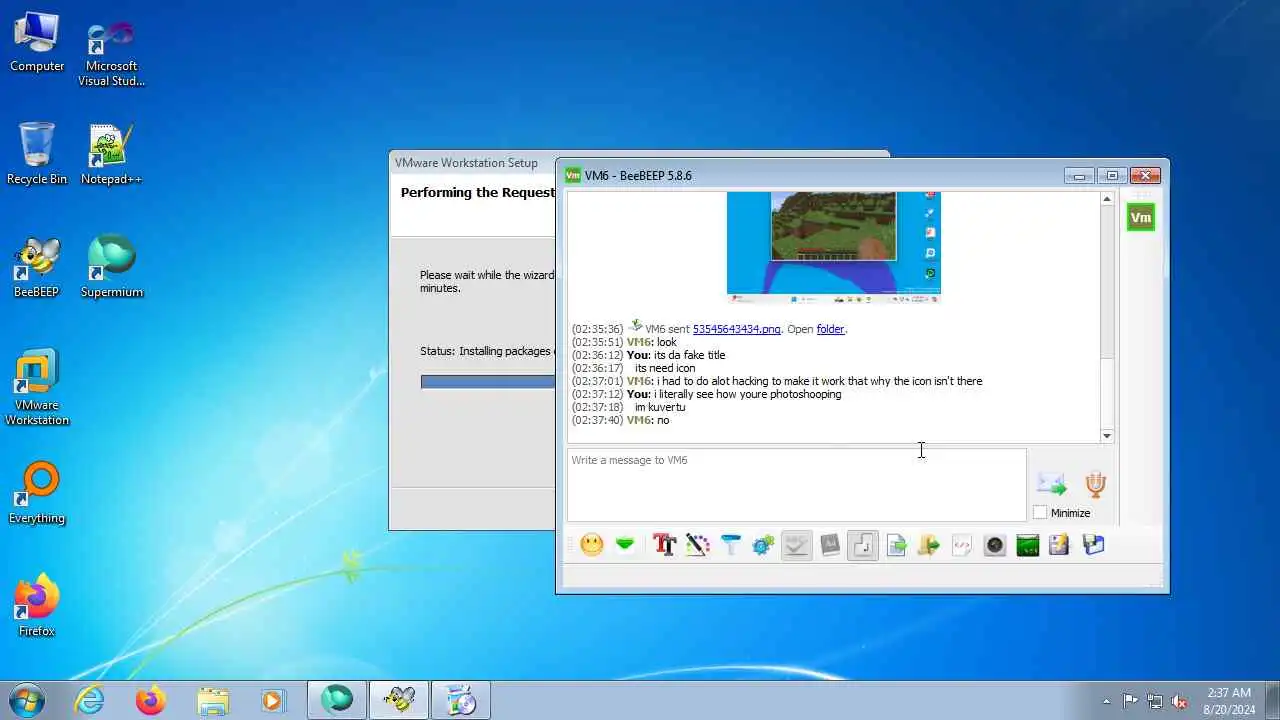Click the green Vm user avatar
This screenshot has height=720, width=1280.
pos(1141,217)
